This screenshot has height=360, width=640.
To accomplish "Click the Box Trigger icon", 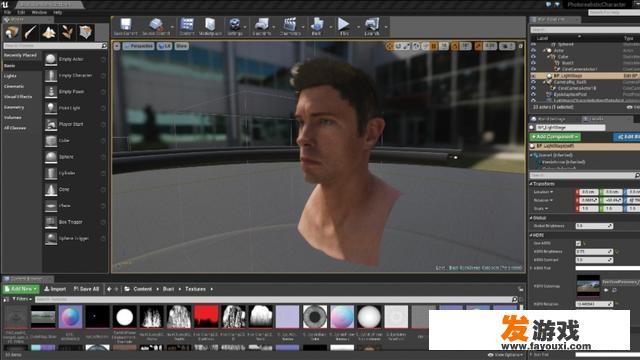I will 51,222.
